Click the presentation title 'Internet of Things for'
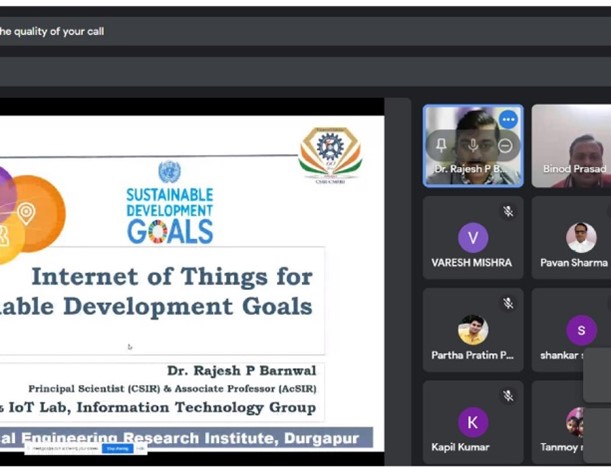The height and width of the screenshot is (472, 611). coord(172,276)
